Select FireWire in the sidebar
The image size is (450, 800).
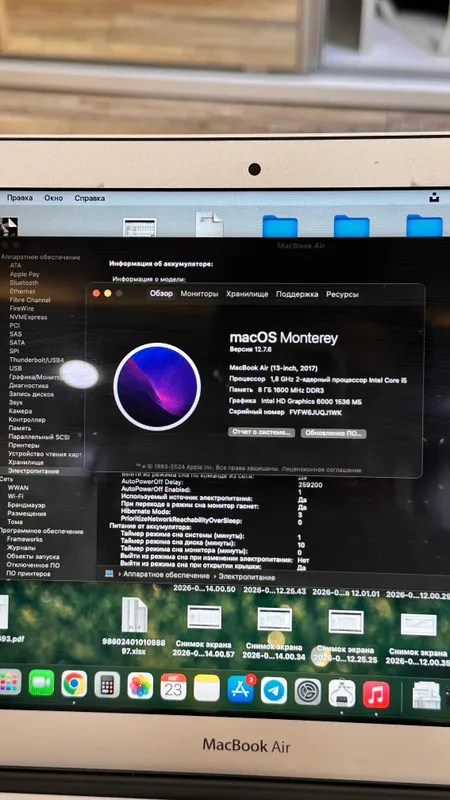21,308
